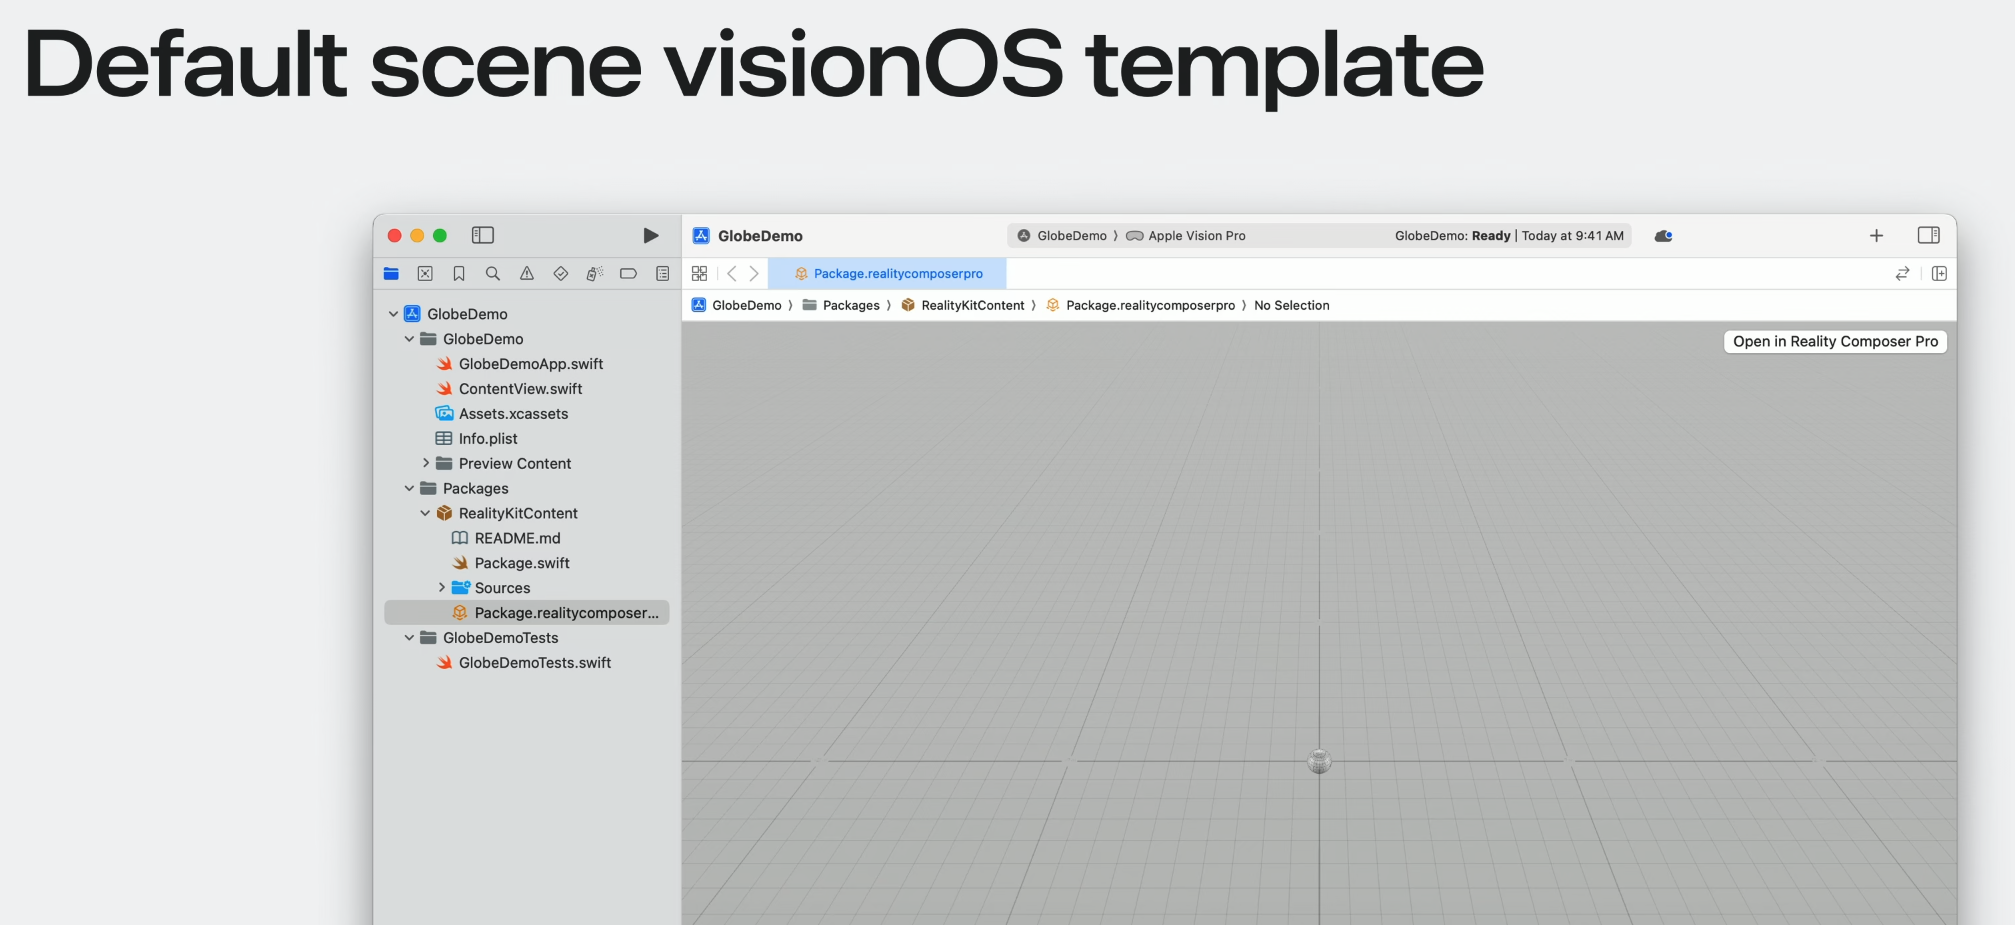The height and width of the screenshot is (925, 2015).
Task: Collapse the GlobeDemo project root
Action: coord(393,314)
